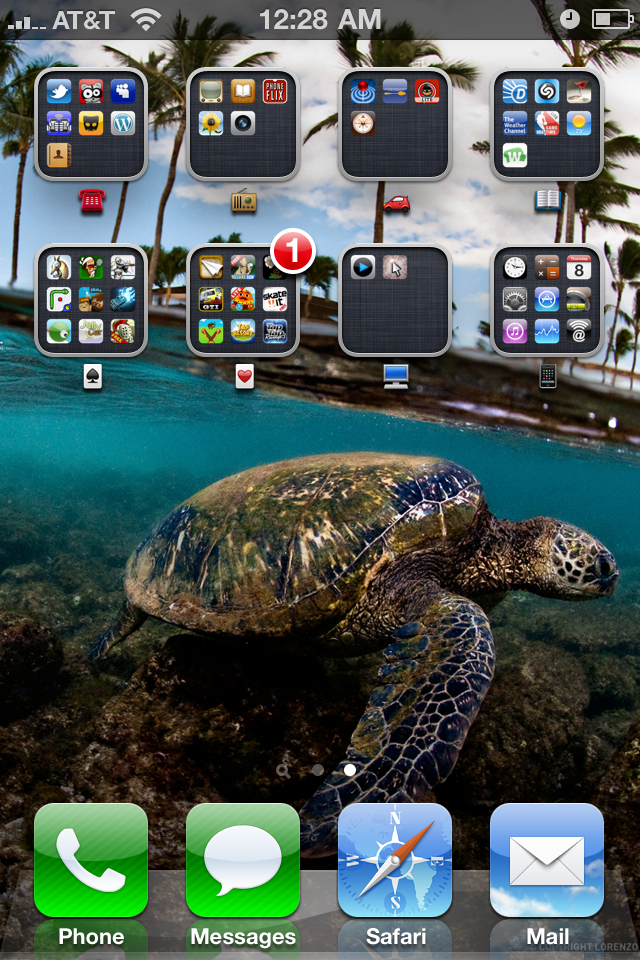640x960 pixels.
Task: Open the folder labeled with a red telephone
Action: [91, 124]
